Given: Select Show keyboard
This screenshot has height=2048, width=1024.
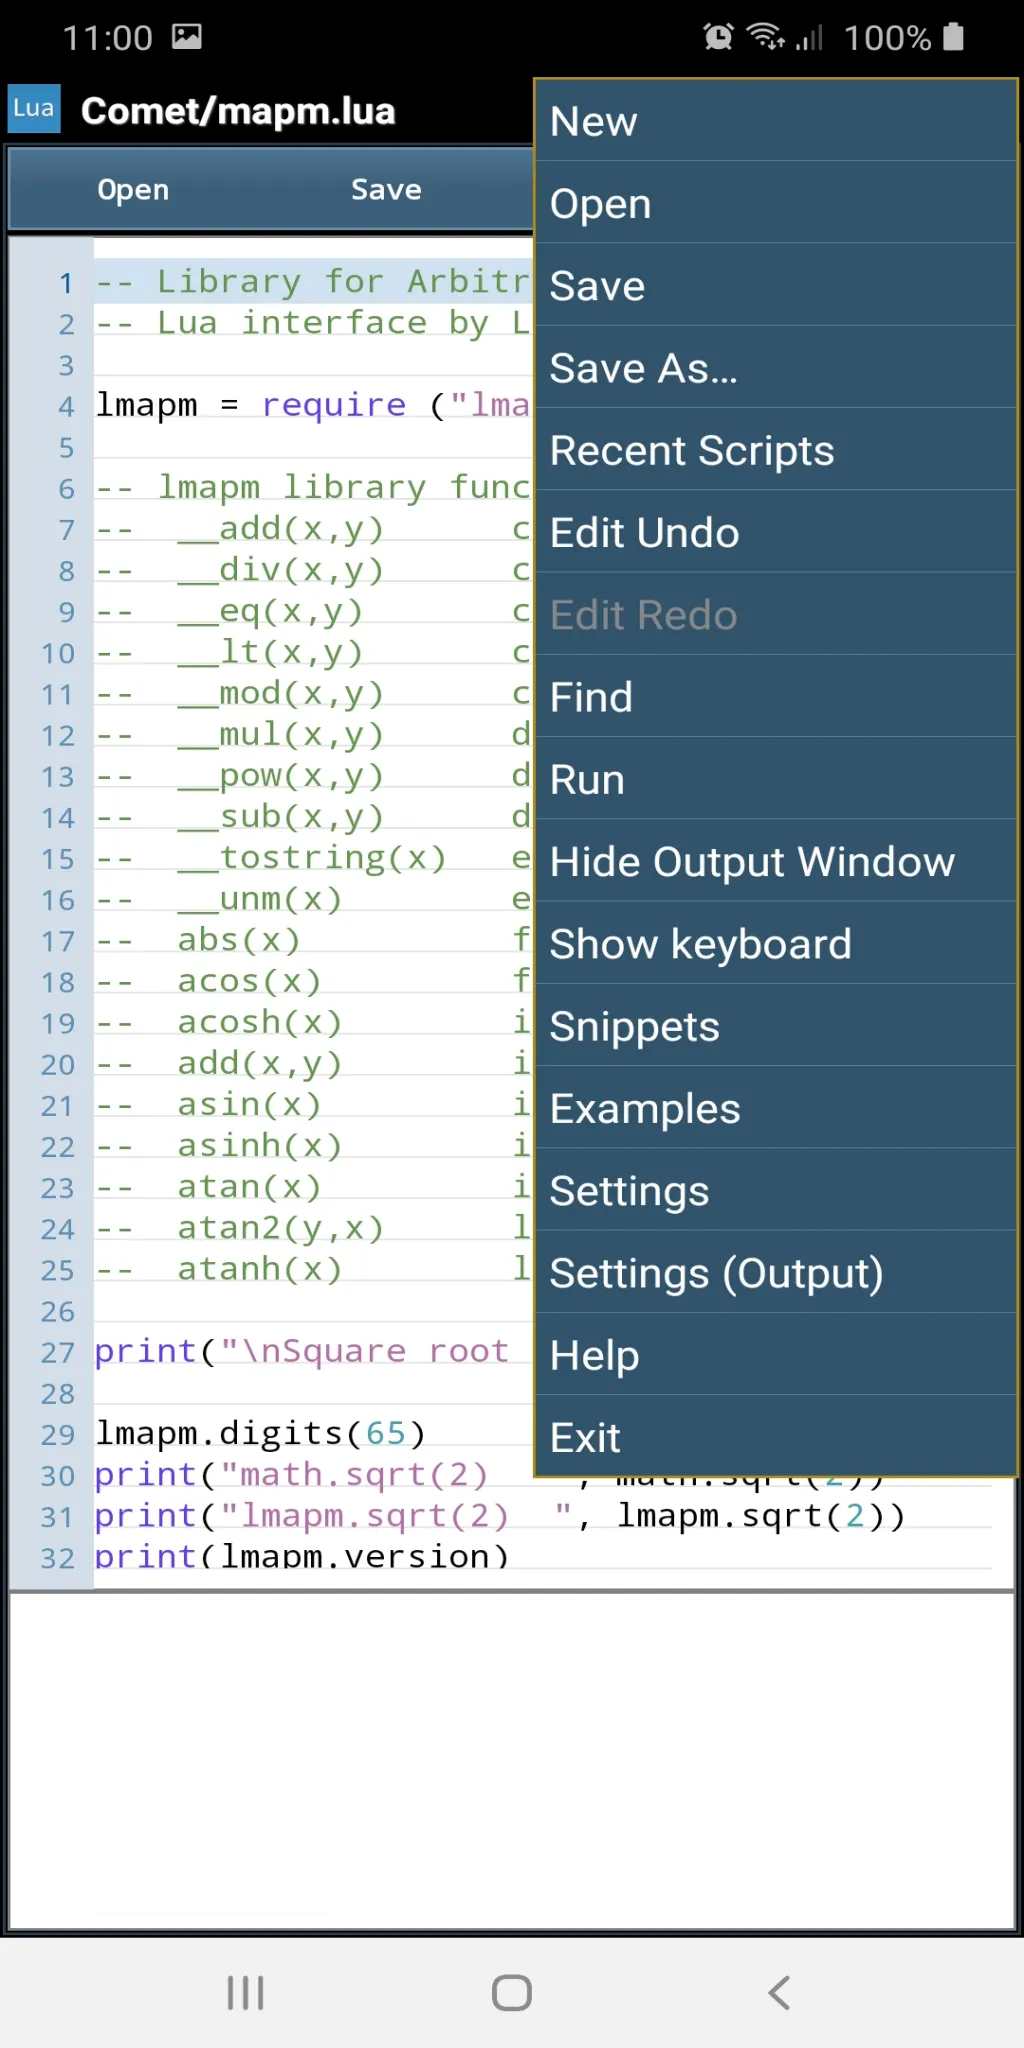Looking at the screenshot, I should pos(776,943).
